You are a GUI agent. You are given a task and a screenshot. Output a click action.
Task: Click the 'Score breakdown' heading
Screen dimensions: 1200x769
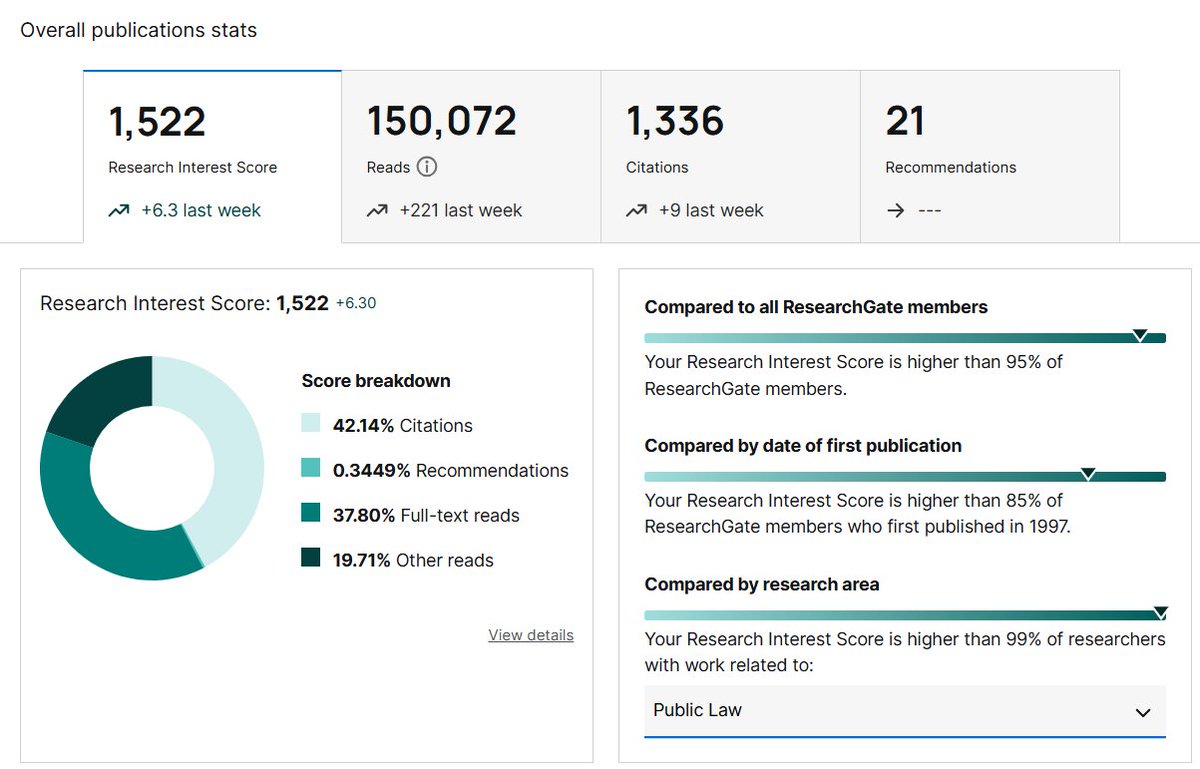[x=376, y=381]
